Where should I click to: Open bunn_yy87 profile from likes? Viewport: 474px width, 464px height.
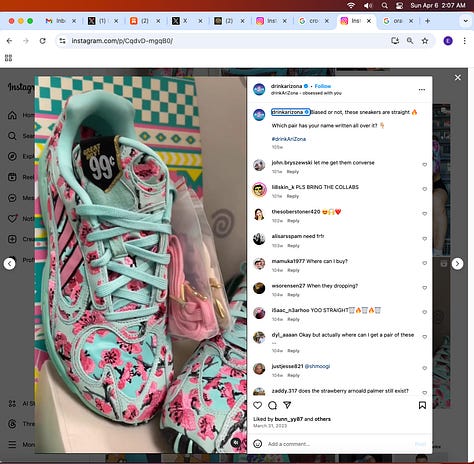(x=289, y=419)
